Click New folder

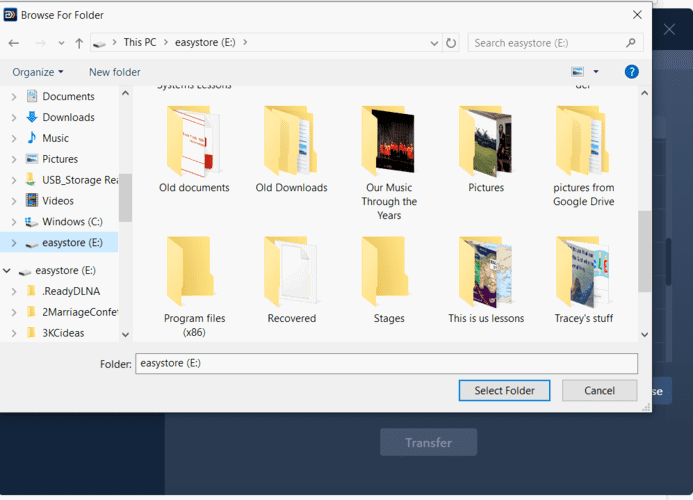click(114, 72)
